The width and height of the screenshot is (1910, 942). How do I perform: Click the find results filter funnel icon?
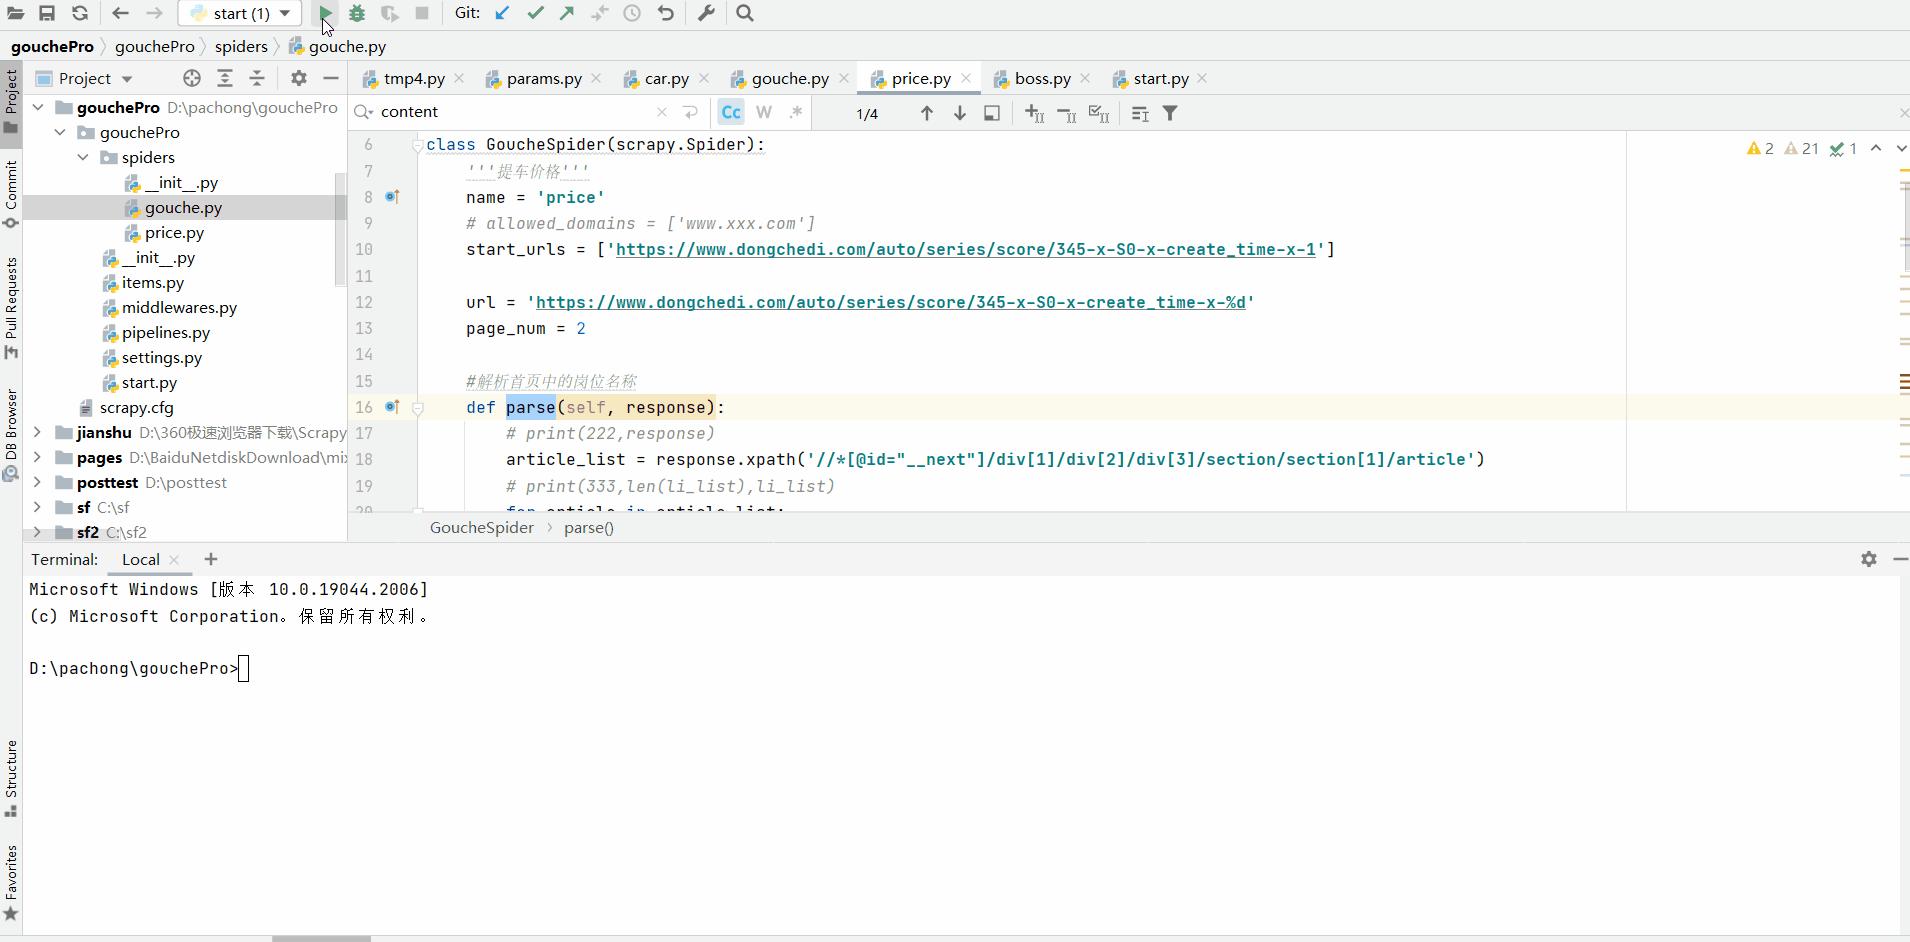pos(1170,113)
